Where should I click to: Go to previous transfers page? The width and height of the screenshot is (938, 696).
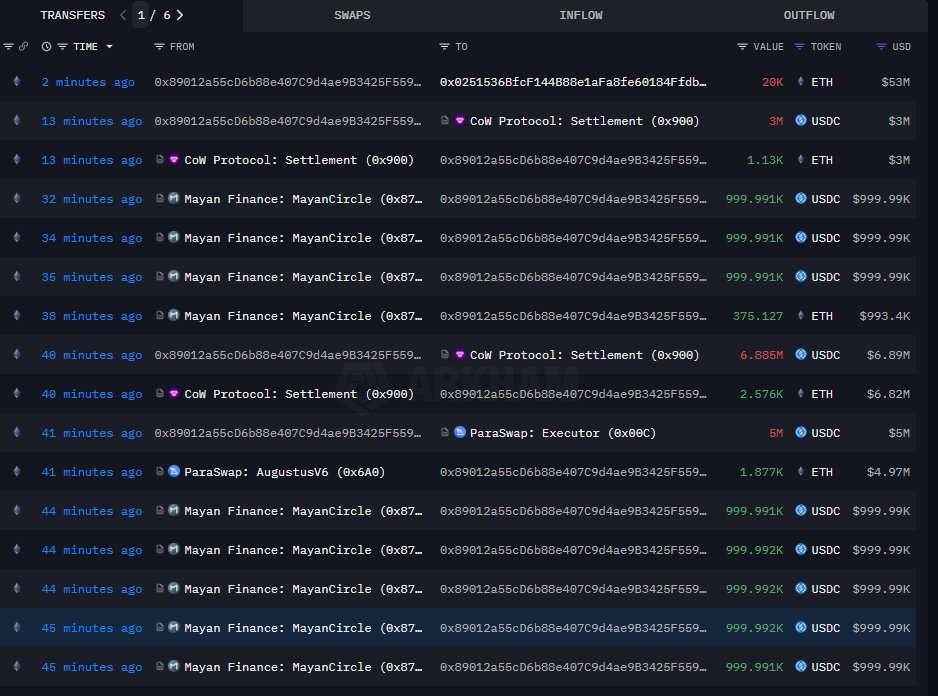pyautogui.click(x=123, y=16)
